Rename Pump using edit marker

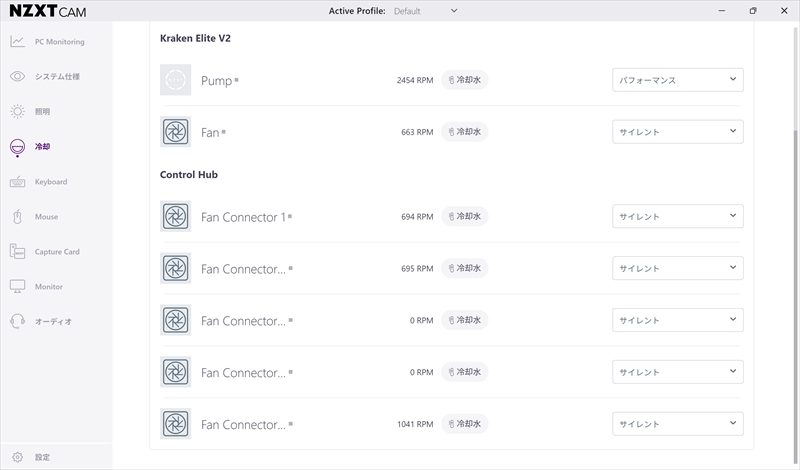tap(237, 80)
